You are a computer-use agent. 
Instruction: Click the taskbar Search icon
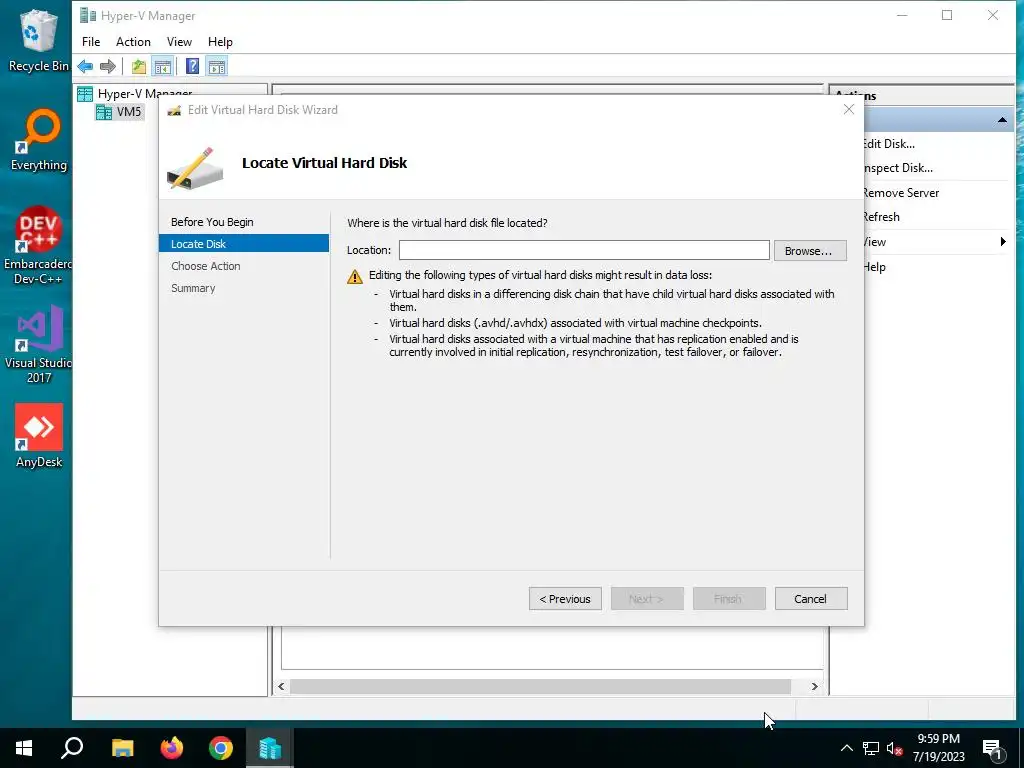[x=72, y=748]
